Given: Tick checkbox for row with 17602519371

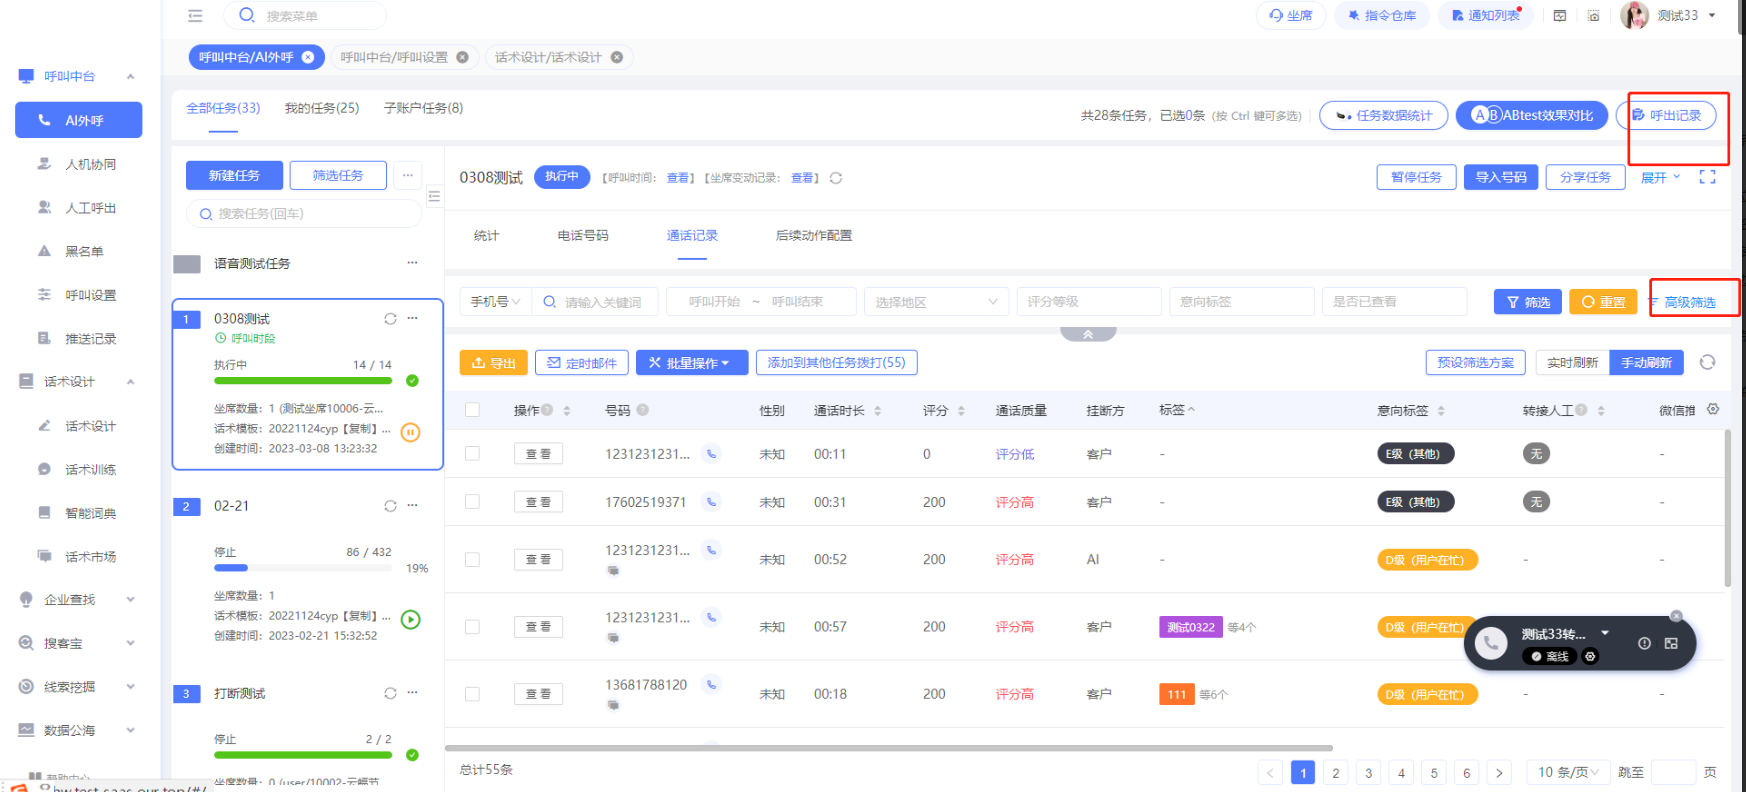Looking at the screenshot, I should [x=472, y=502].
